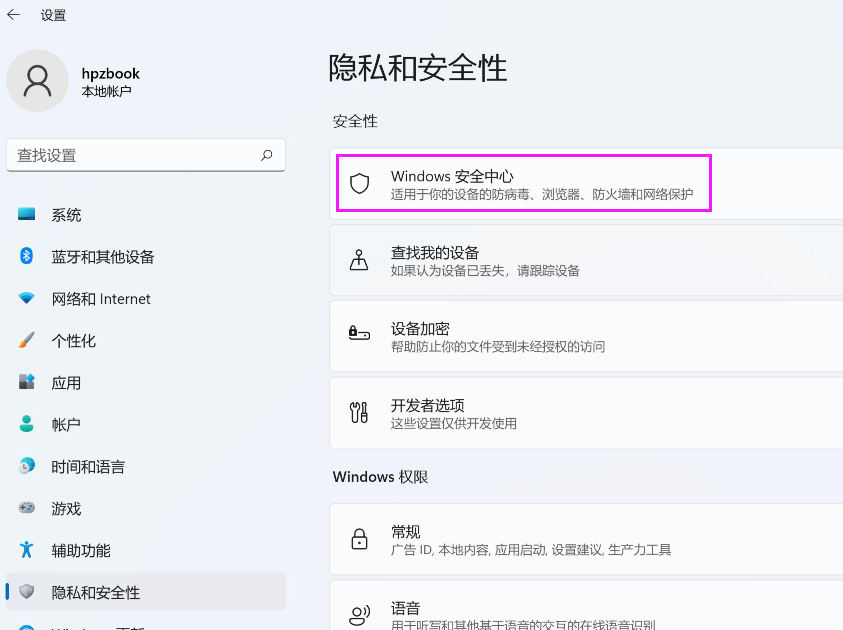Open 系统 settings category
Screen dimensions: 843x630
(146, 215)
